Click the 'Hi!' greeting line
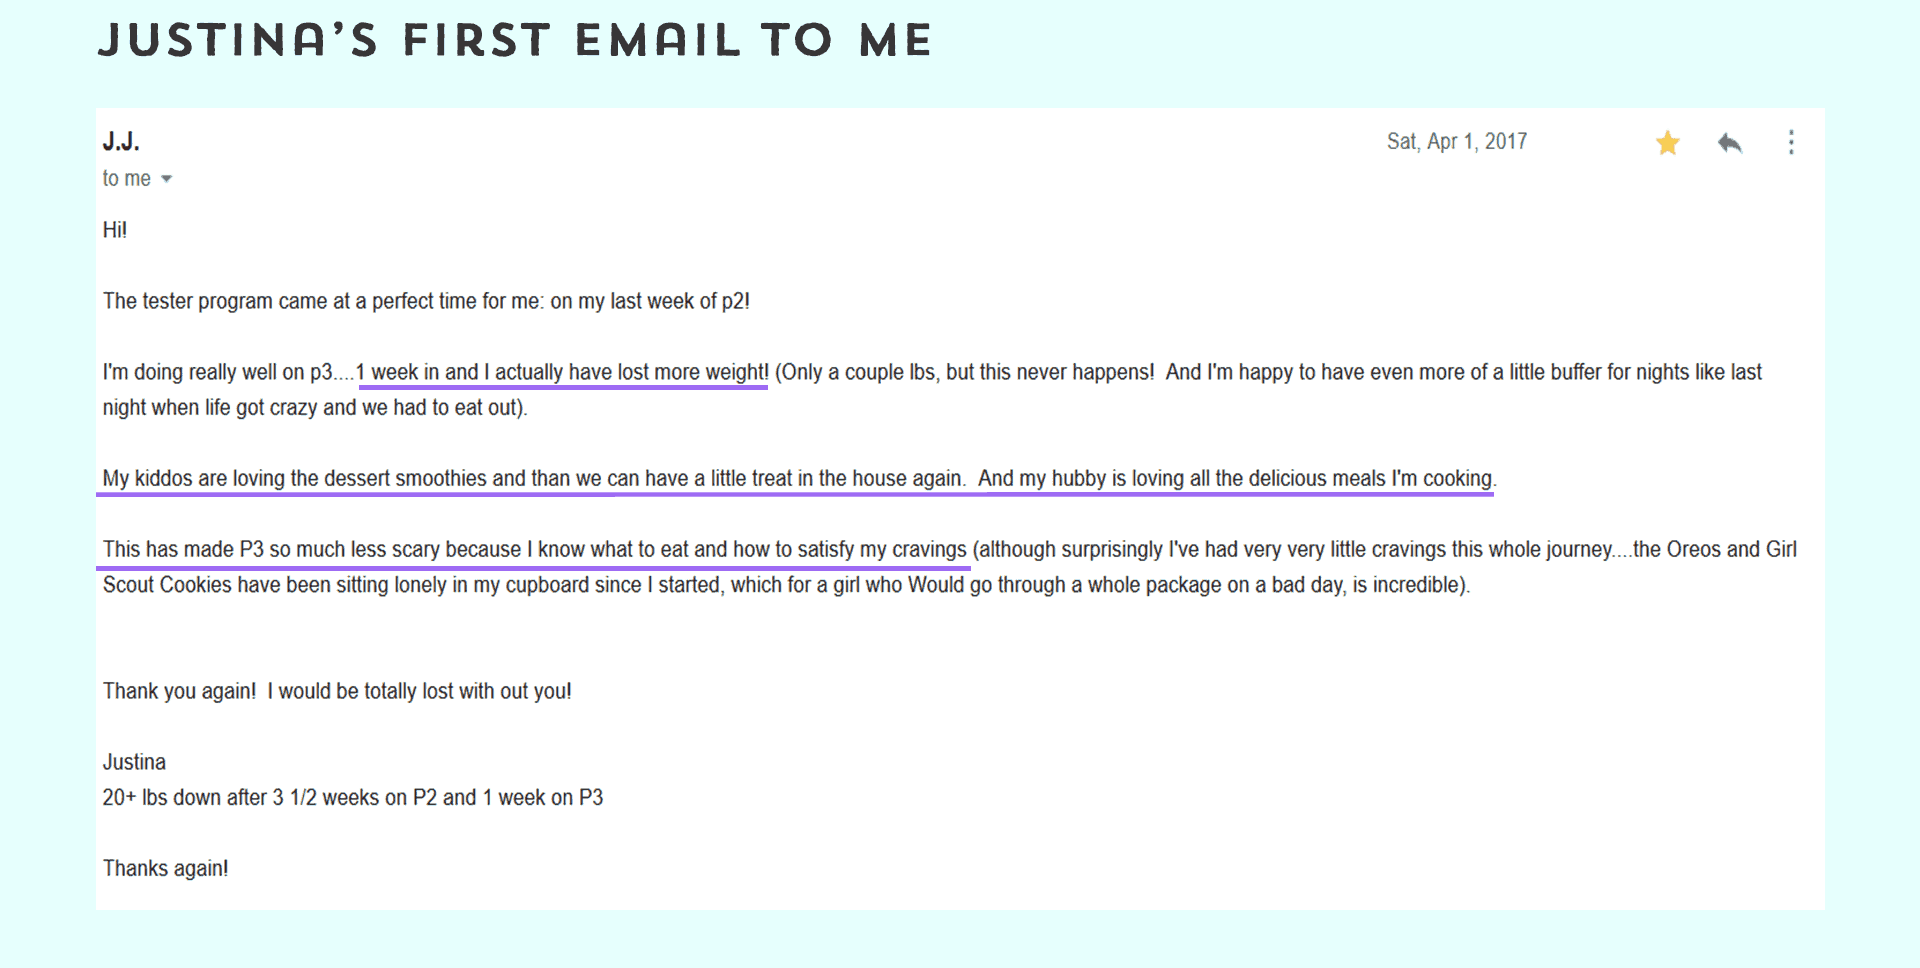 click(x=115, y=230)
